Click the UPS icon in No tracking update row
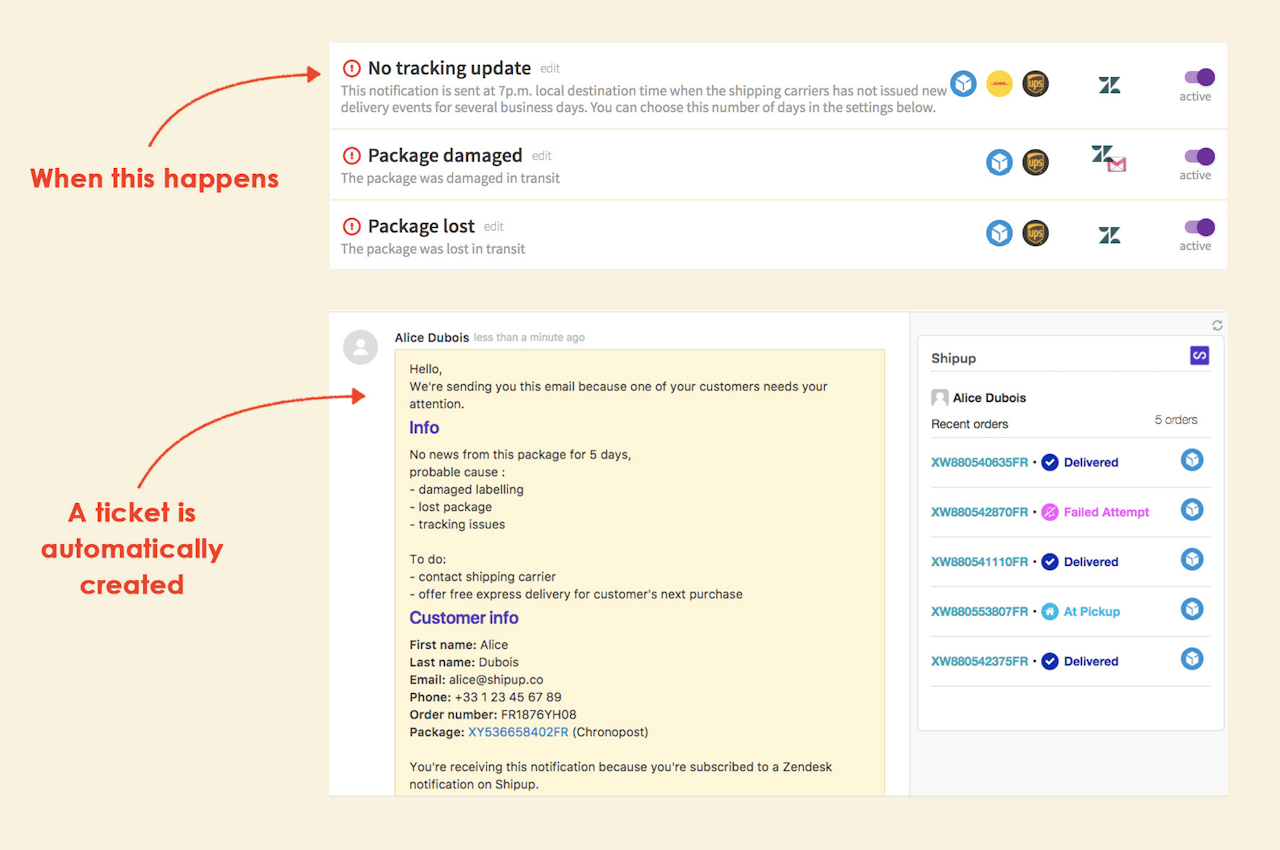Image resolution: width=1280 pixels, height=850 pixels. pos(1035,84)
